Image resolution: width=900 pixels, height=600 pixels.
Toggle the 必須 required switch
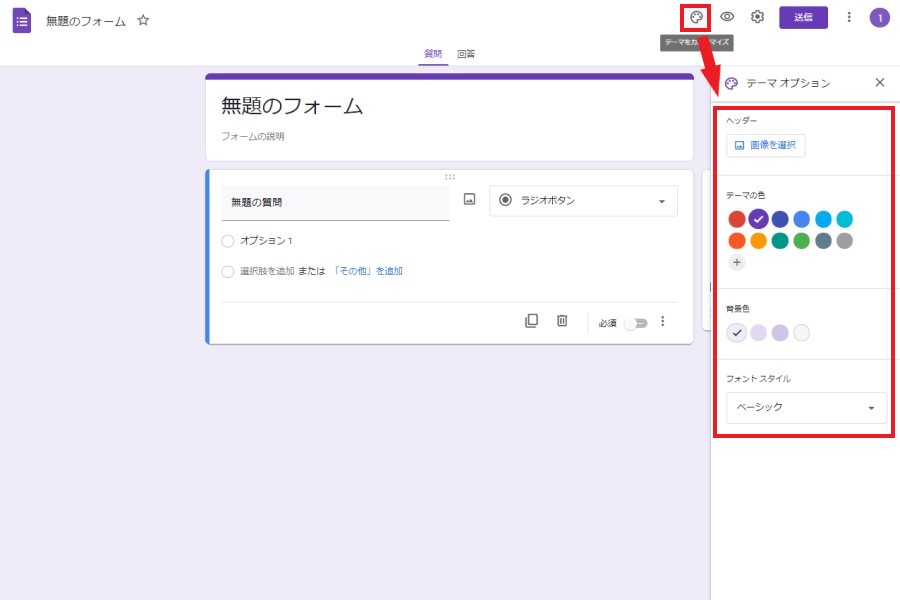[635, 323]
